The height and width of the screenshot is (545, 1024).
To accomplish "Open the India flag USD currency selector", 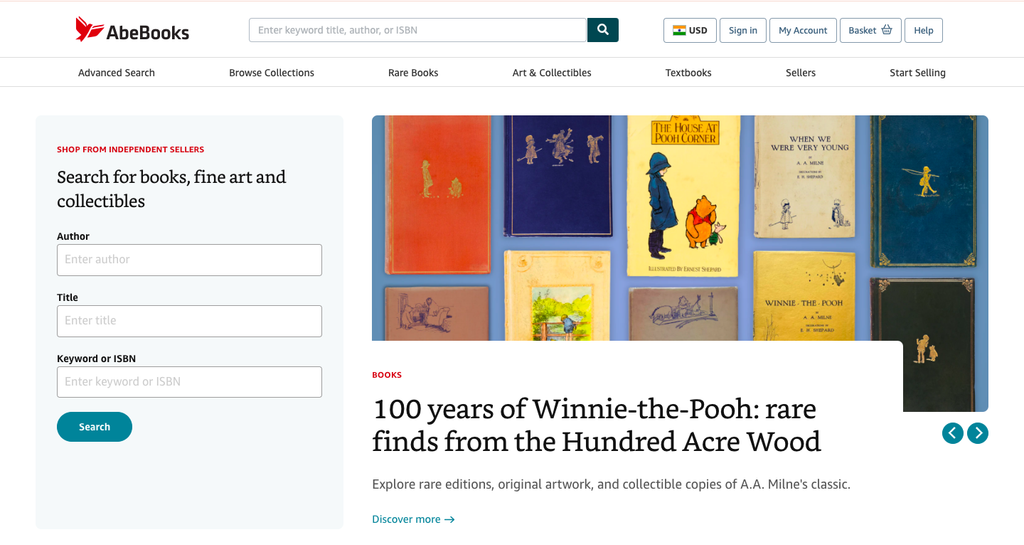I will pos(690,31).
